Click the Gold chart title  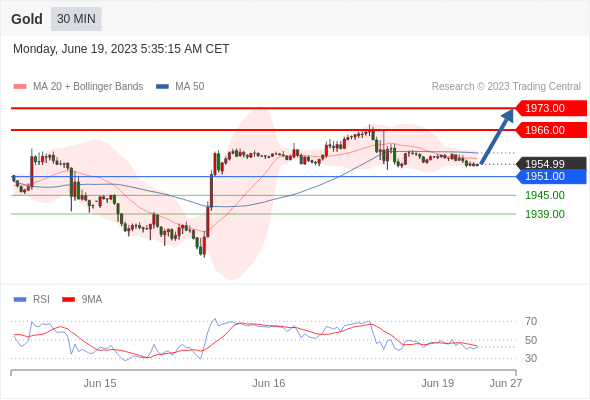(27, 19)
